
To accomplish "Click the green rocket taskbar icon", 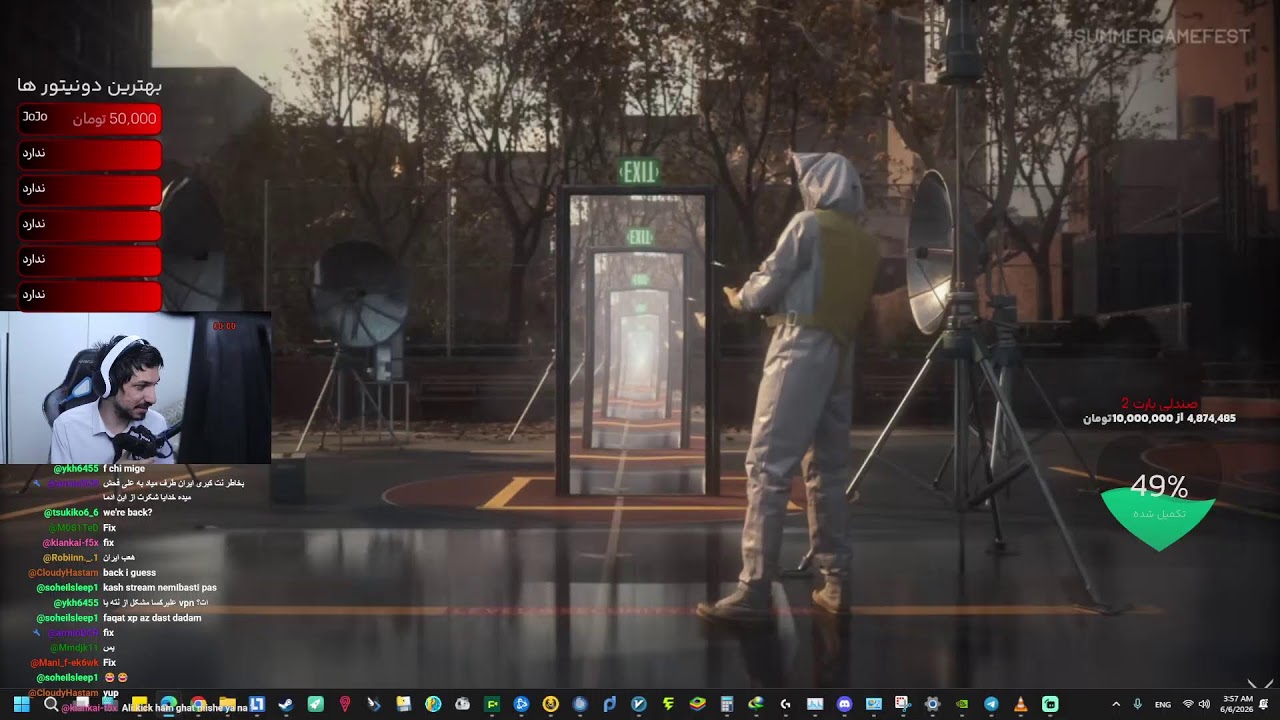I will pyautogui.click(x=316, y=704).
